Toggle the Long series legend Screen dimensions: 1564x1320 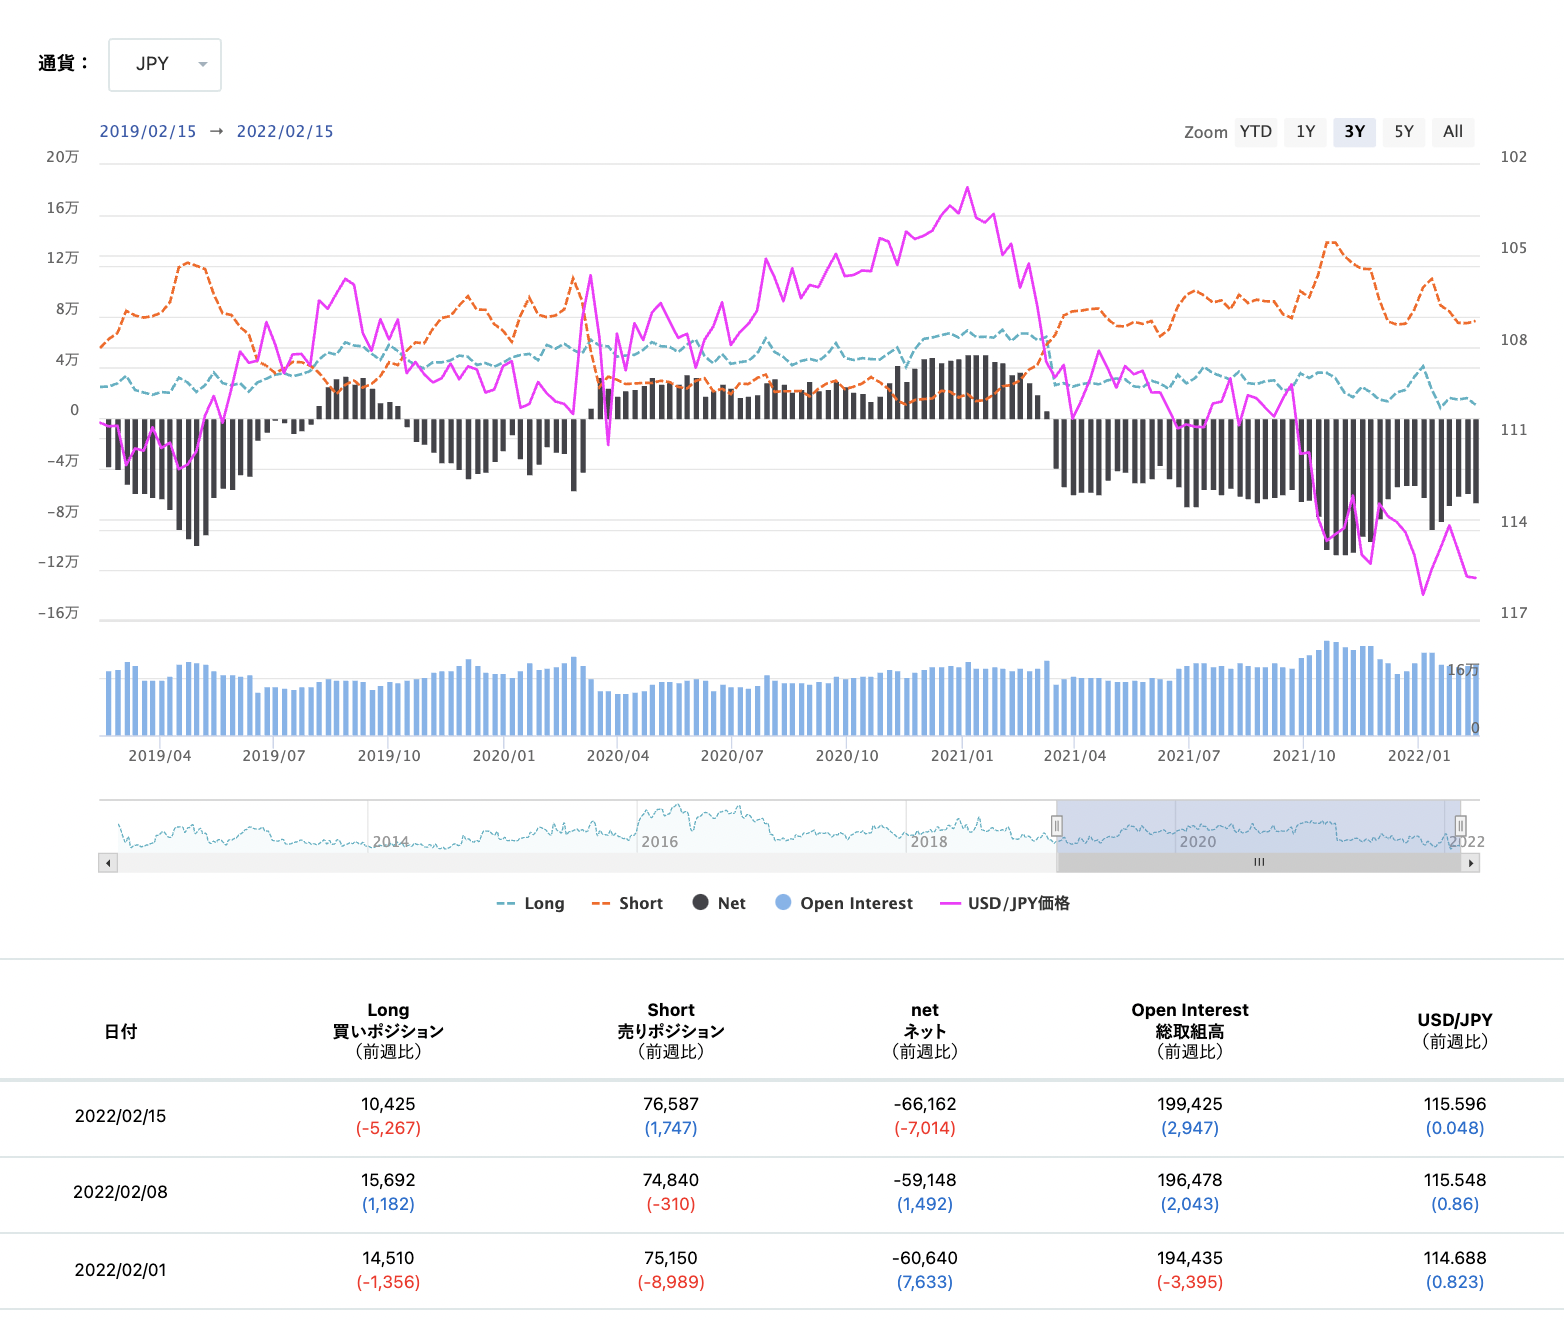coord(531,903)
